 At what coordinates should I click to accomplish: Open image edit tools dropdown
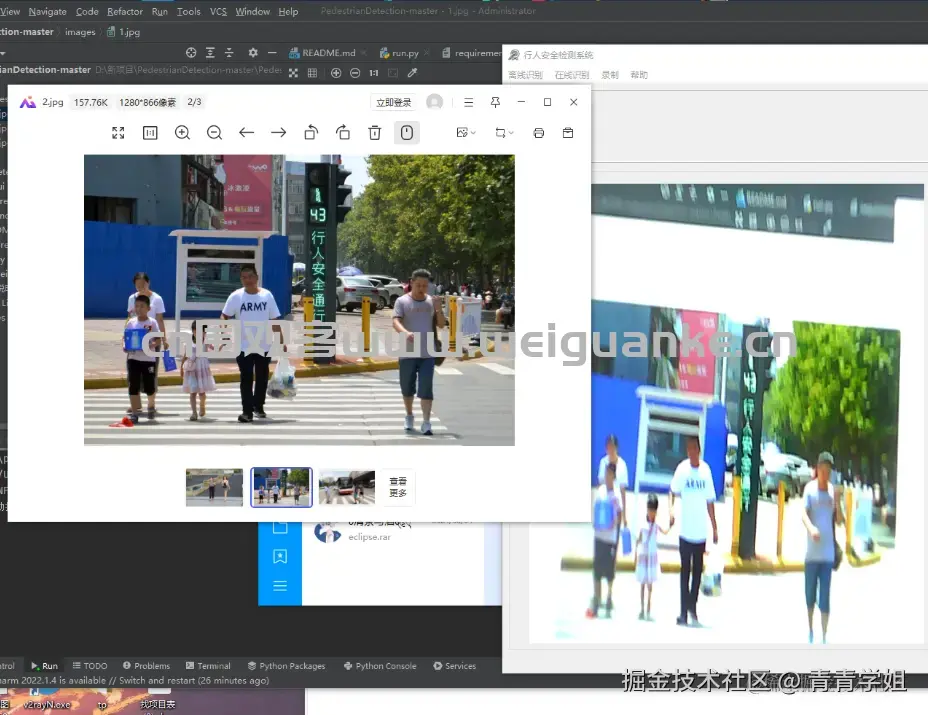(x=466, y=133)
